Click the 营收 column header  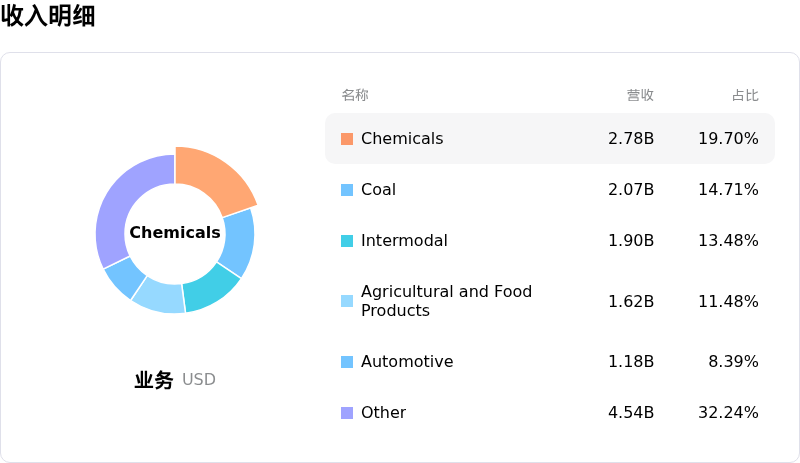tap(640, 95)
